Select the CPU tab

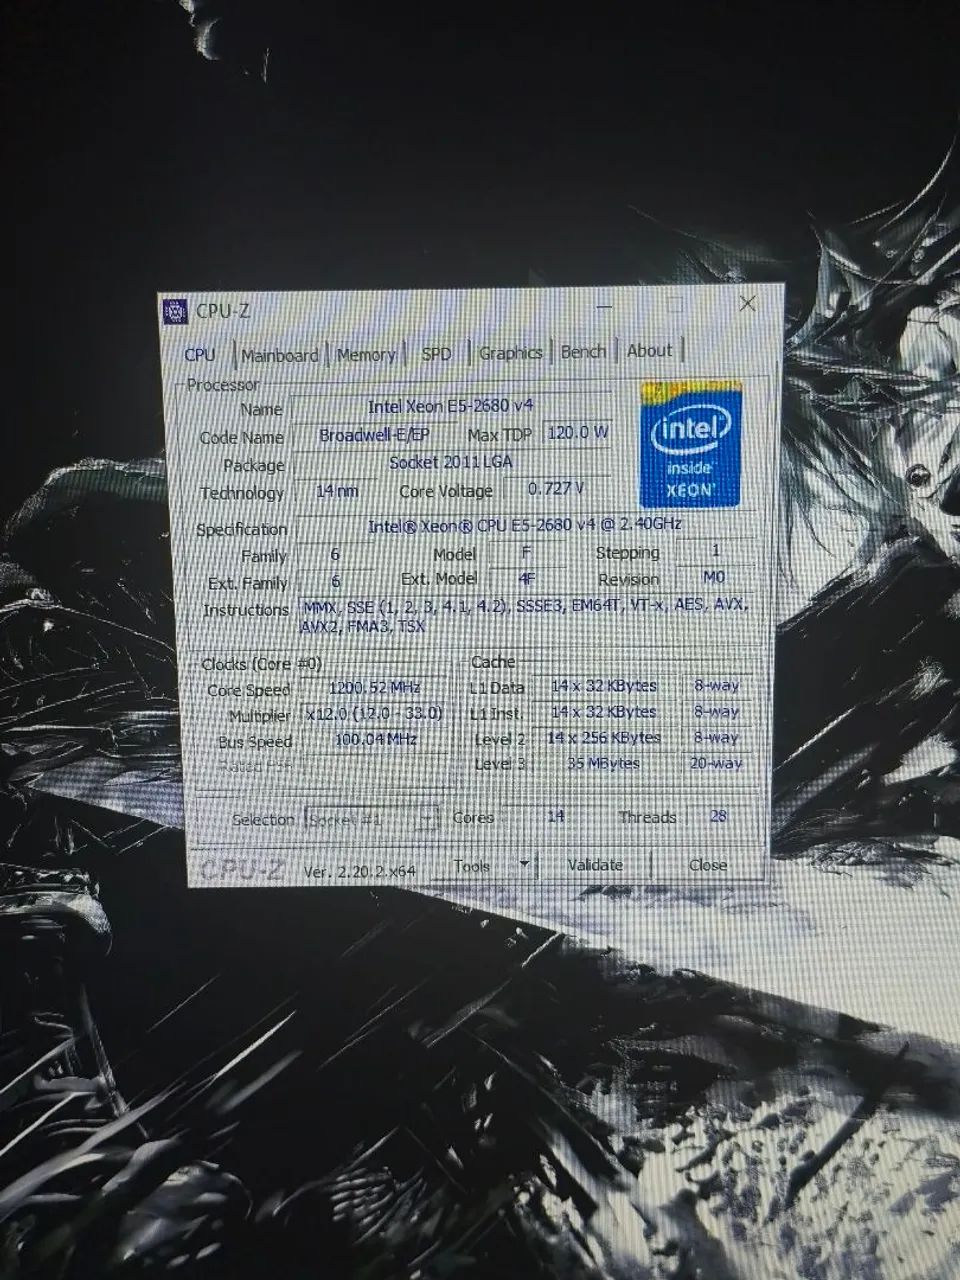200,355
